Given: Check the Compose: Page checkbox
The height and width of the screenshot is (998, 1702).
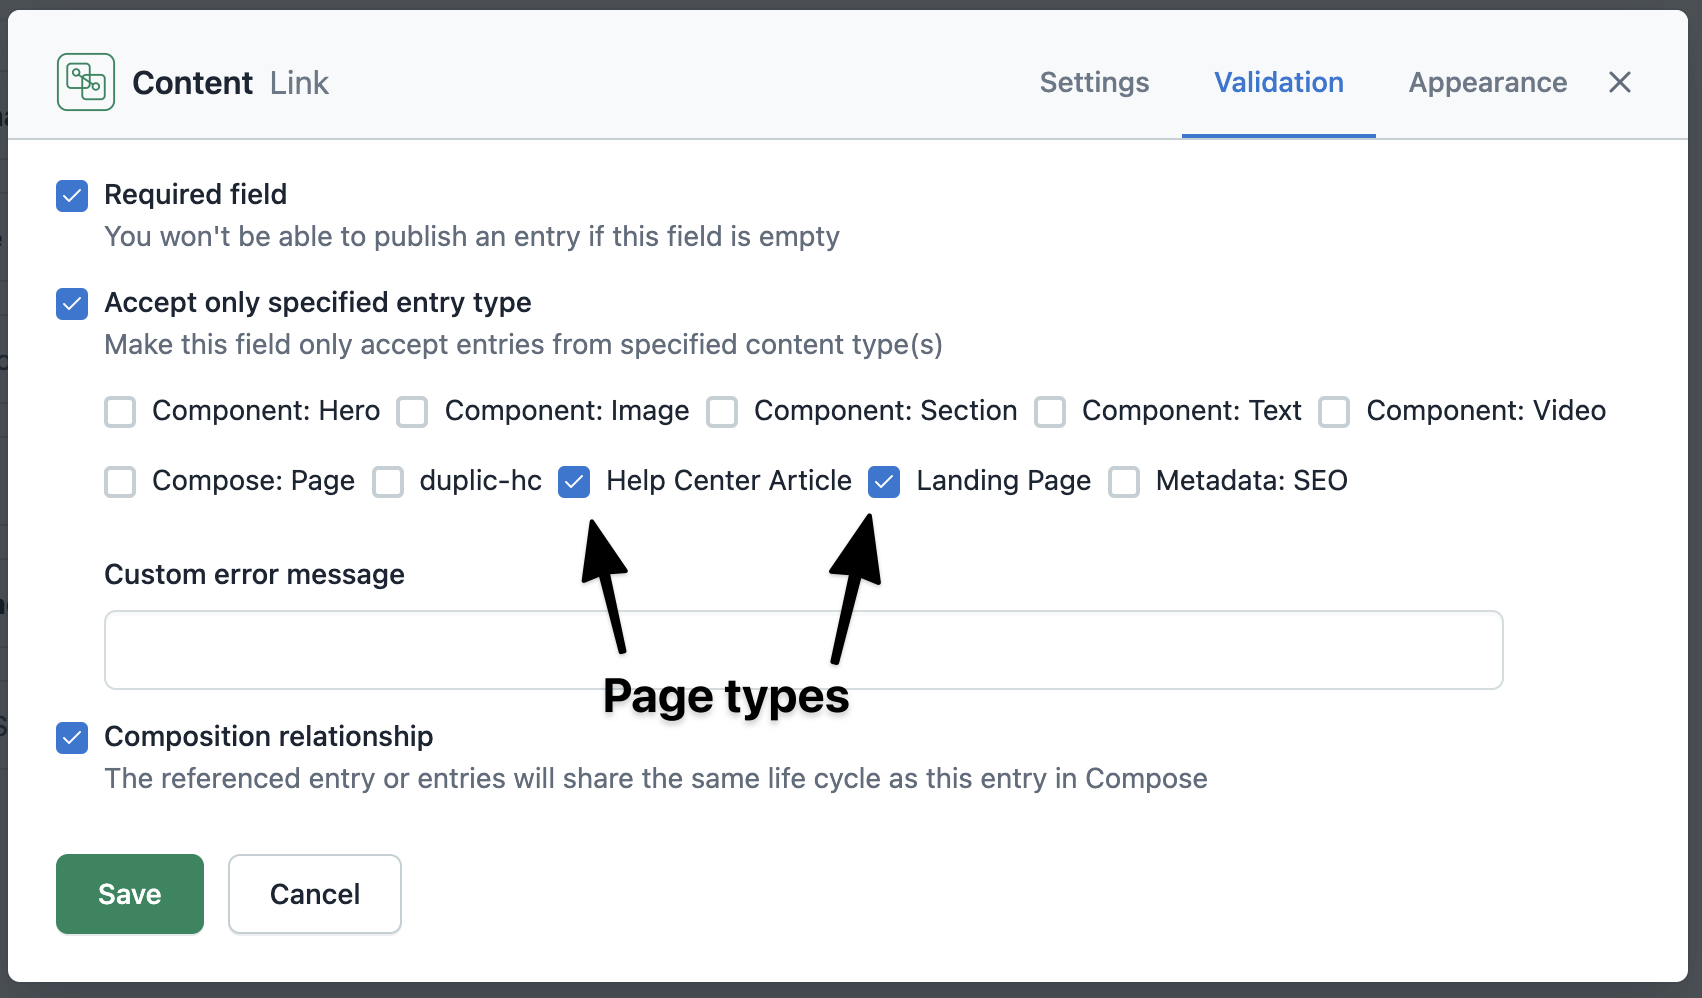Looking at the screenshot, I should click(120, 482).
